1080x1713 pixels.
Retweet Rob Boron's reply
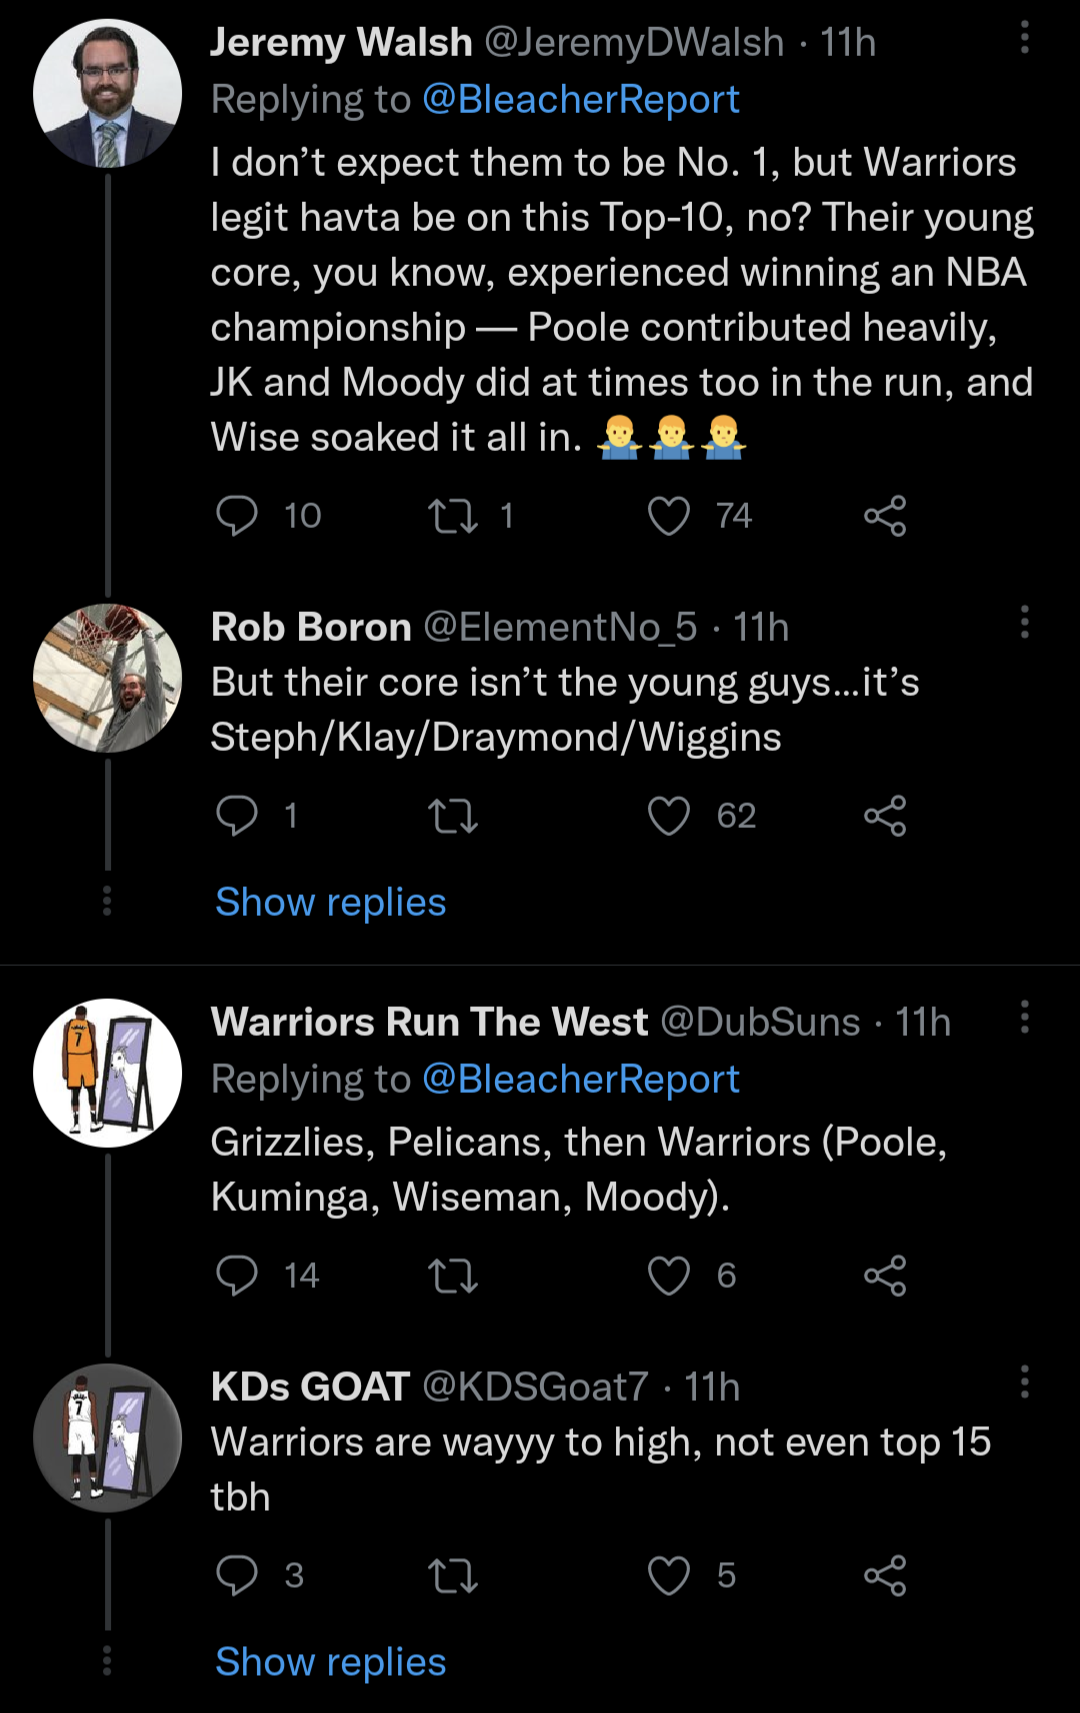453,816
